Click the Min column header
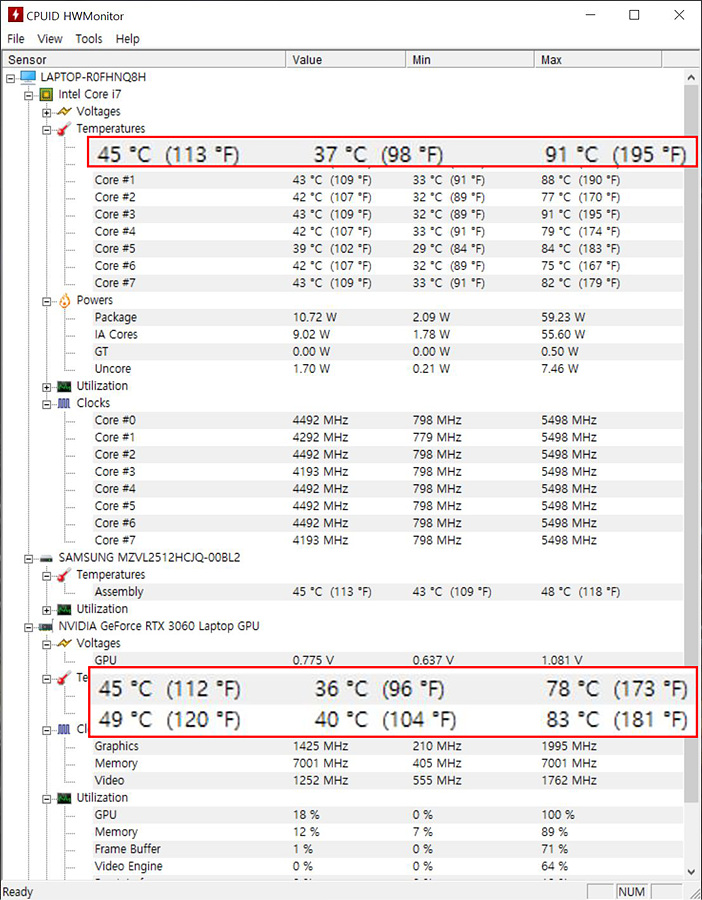 coord(470,60)
